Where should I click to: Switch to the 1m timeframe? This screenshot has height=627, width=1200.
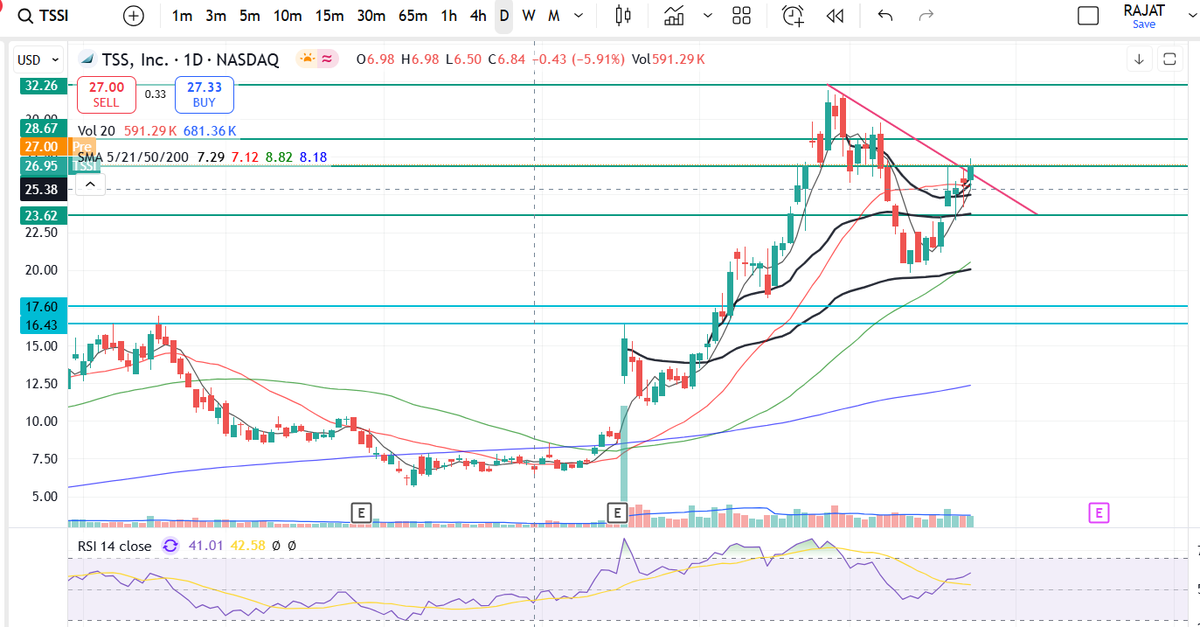coord(182,16)
